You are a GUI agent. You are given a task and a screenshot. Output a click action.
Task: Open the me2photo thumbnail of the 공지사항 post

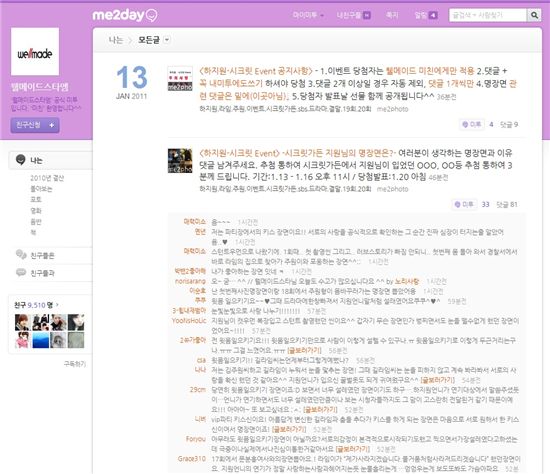[x=180, y=79]
